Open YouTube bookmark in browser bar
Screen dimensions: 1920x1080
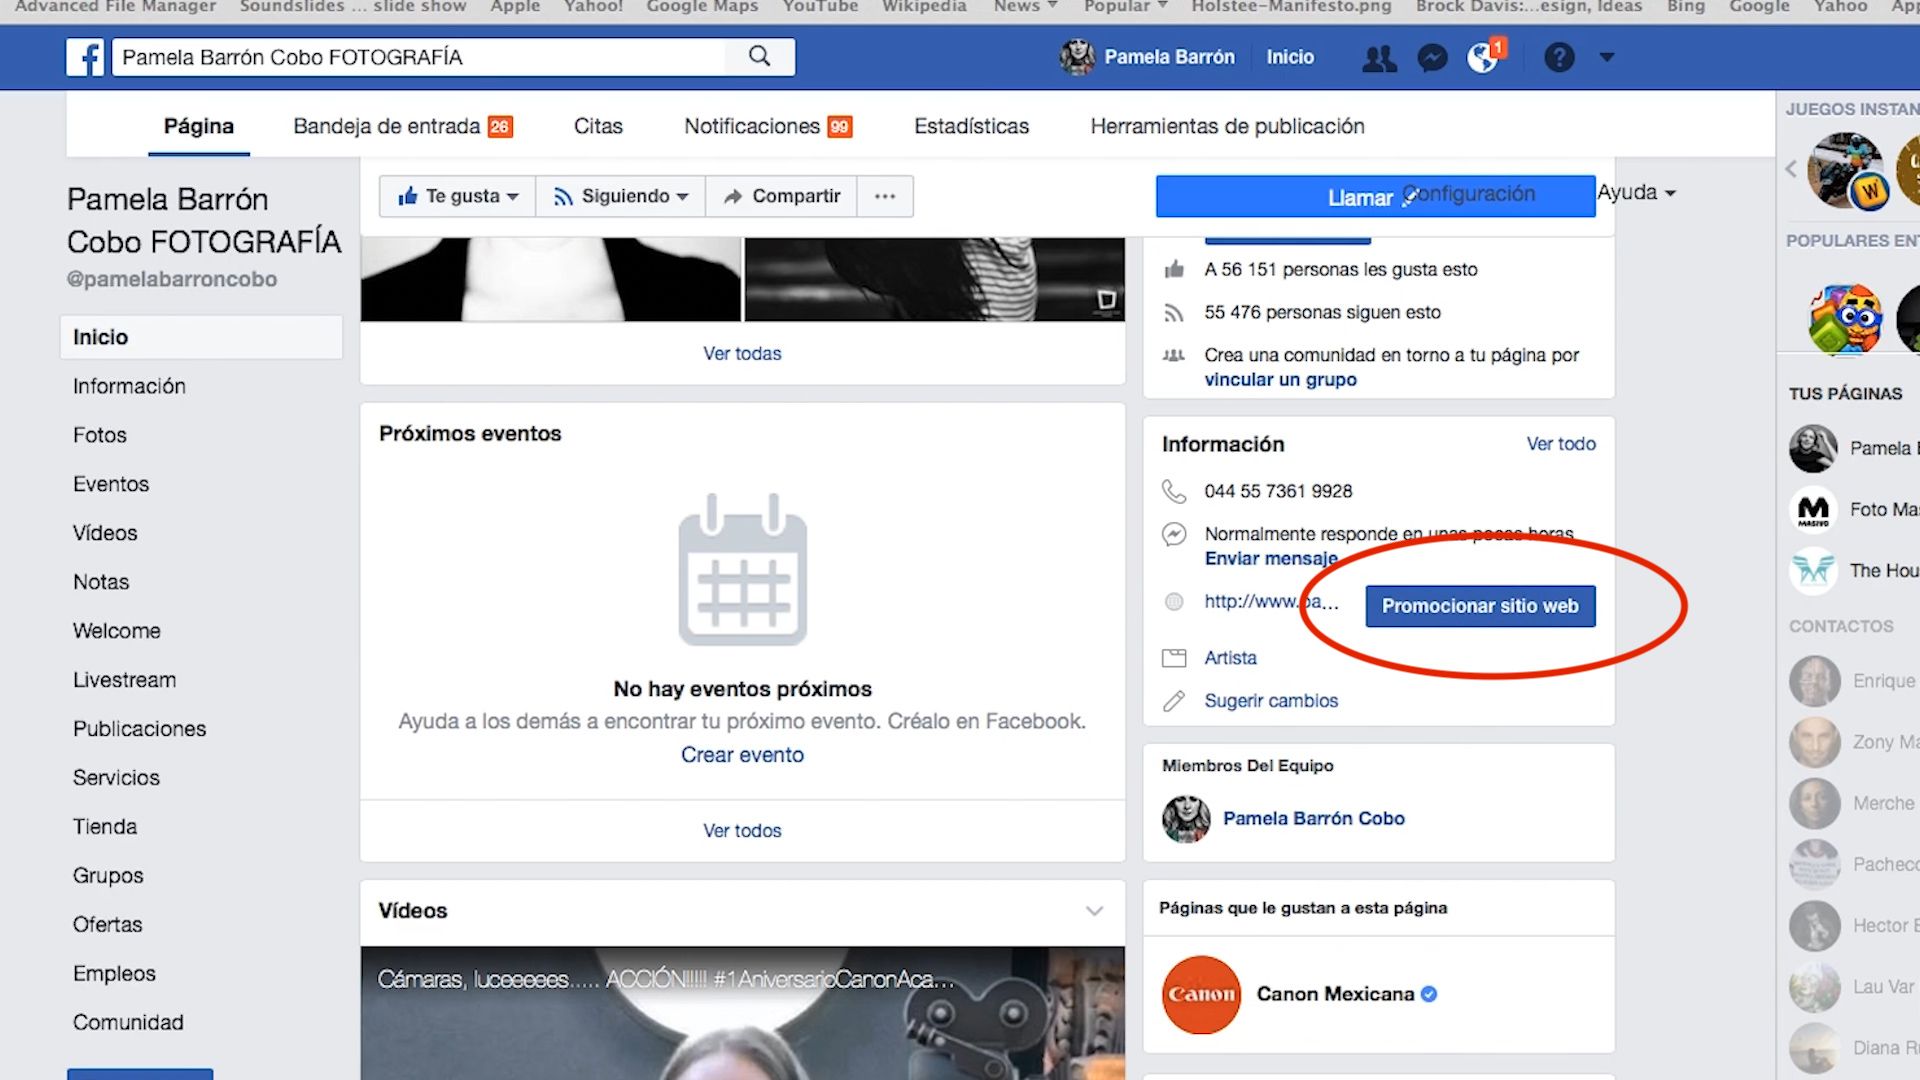820,6
